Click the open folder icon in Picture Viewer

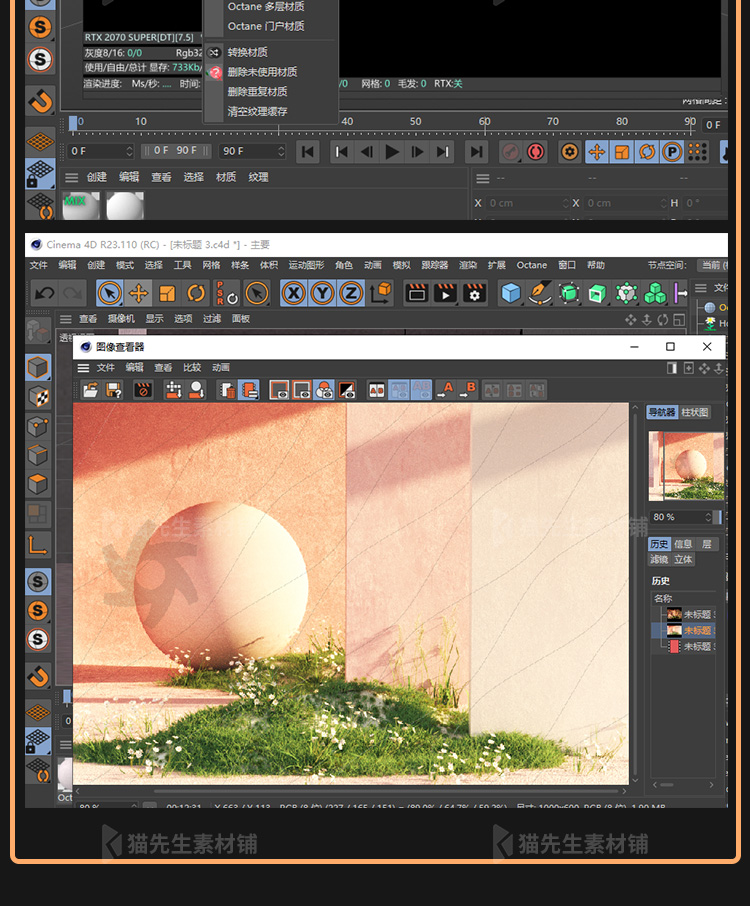click(x=90, y=390)
